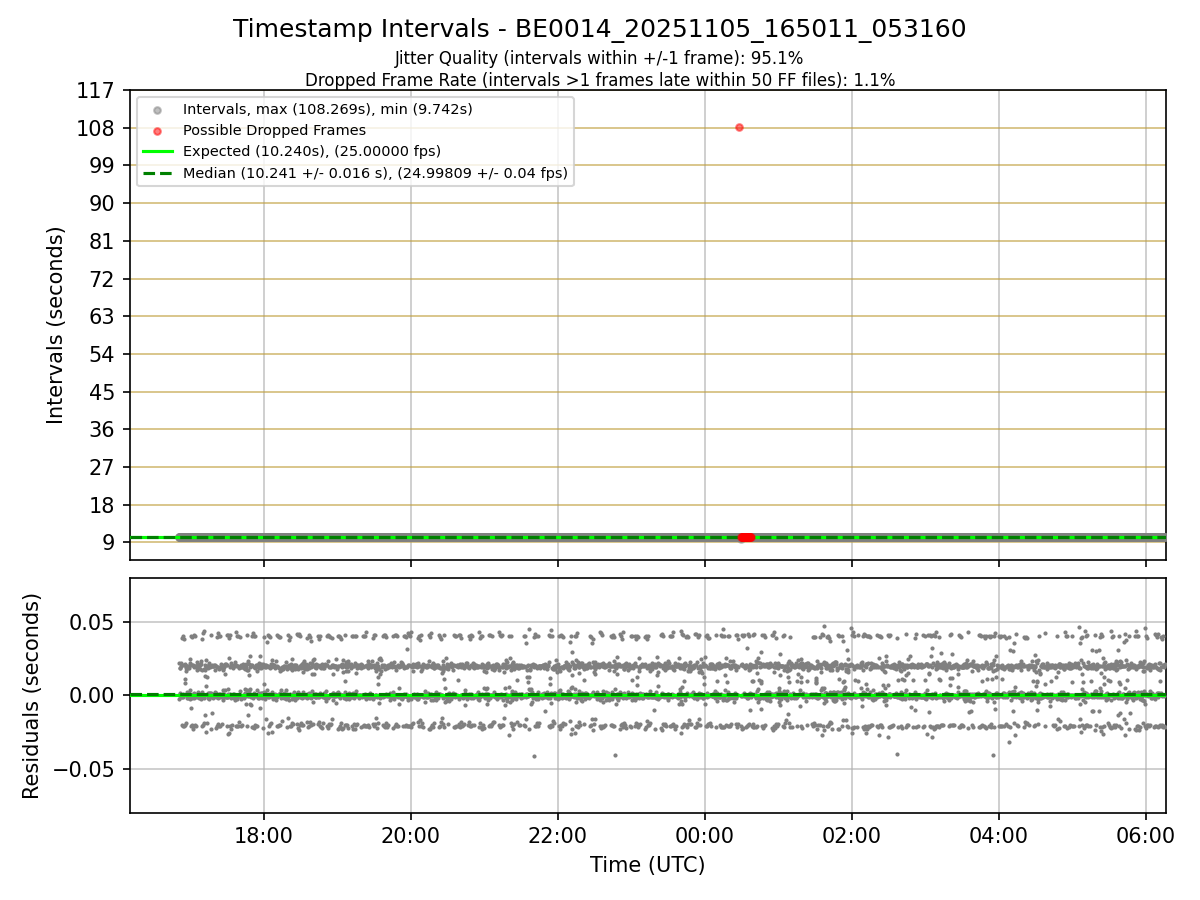
Task: Click the dashed green Median legend swatch
Action: point(157,172)
